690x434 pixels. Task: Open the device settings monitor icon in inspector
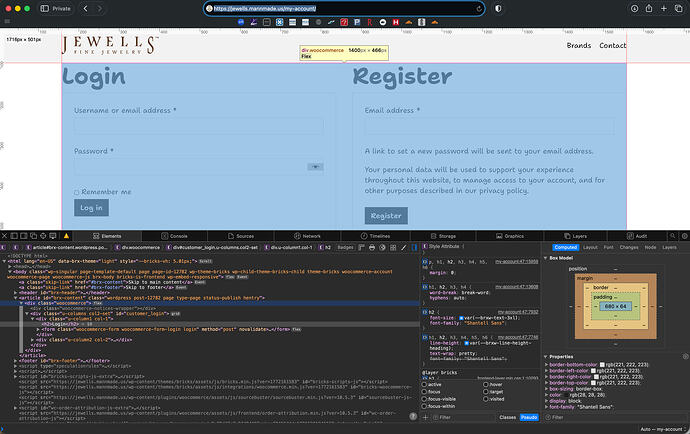pos(53,236)
